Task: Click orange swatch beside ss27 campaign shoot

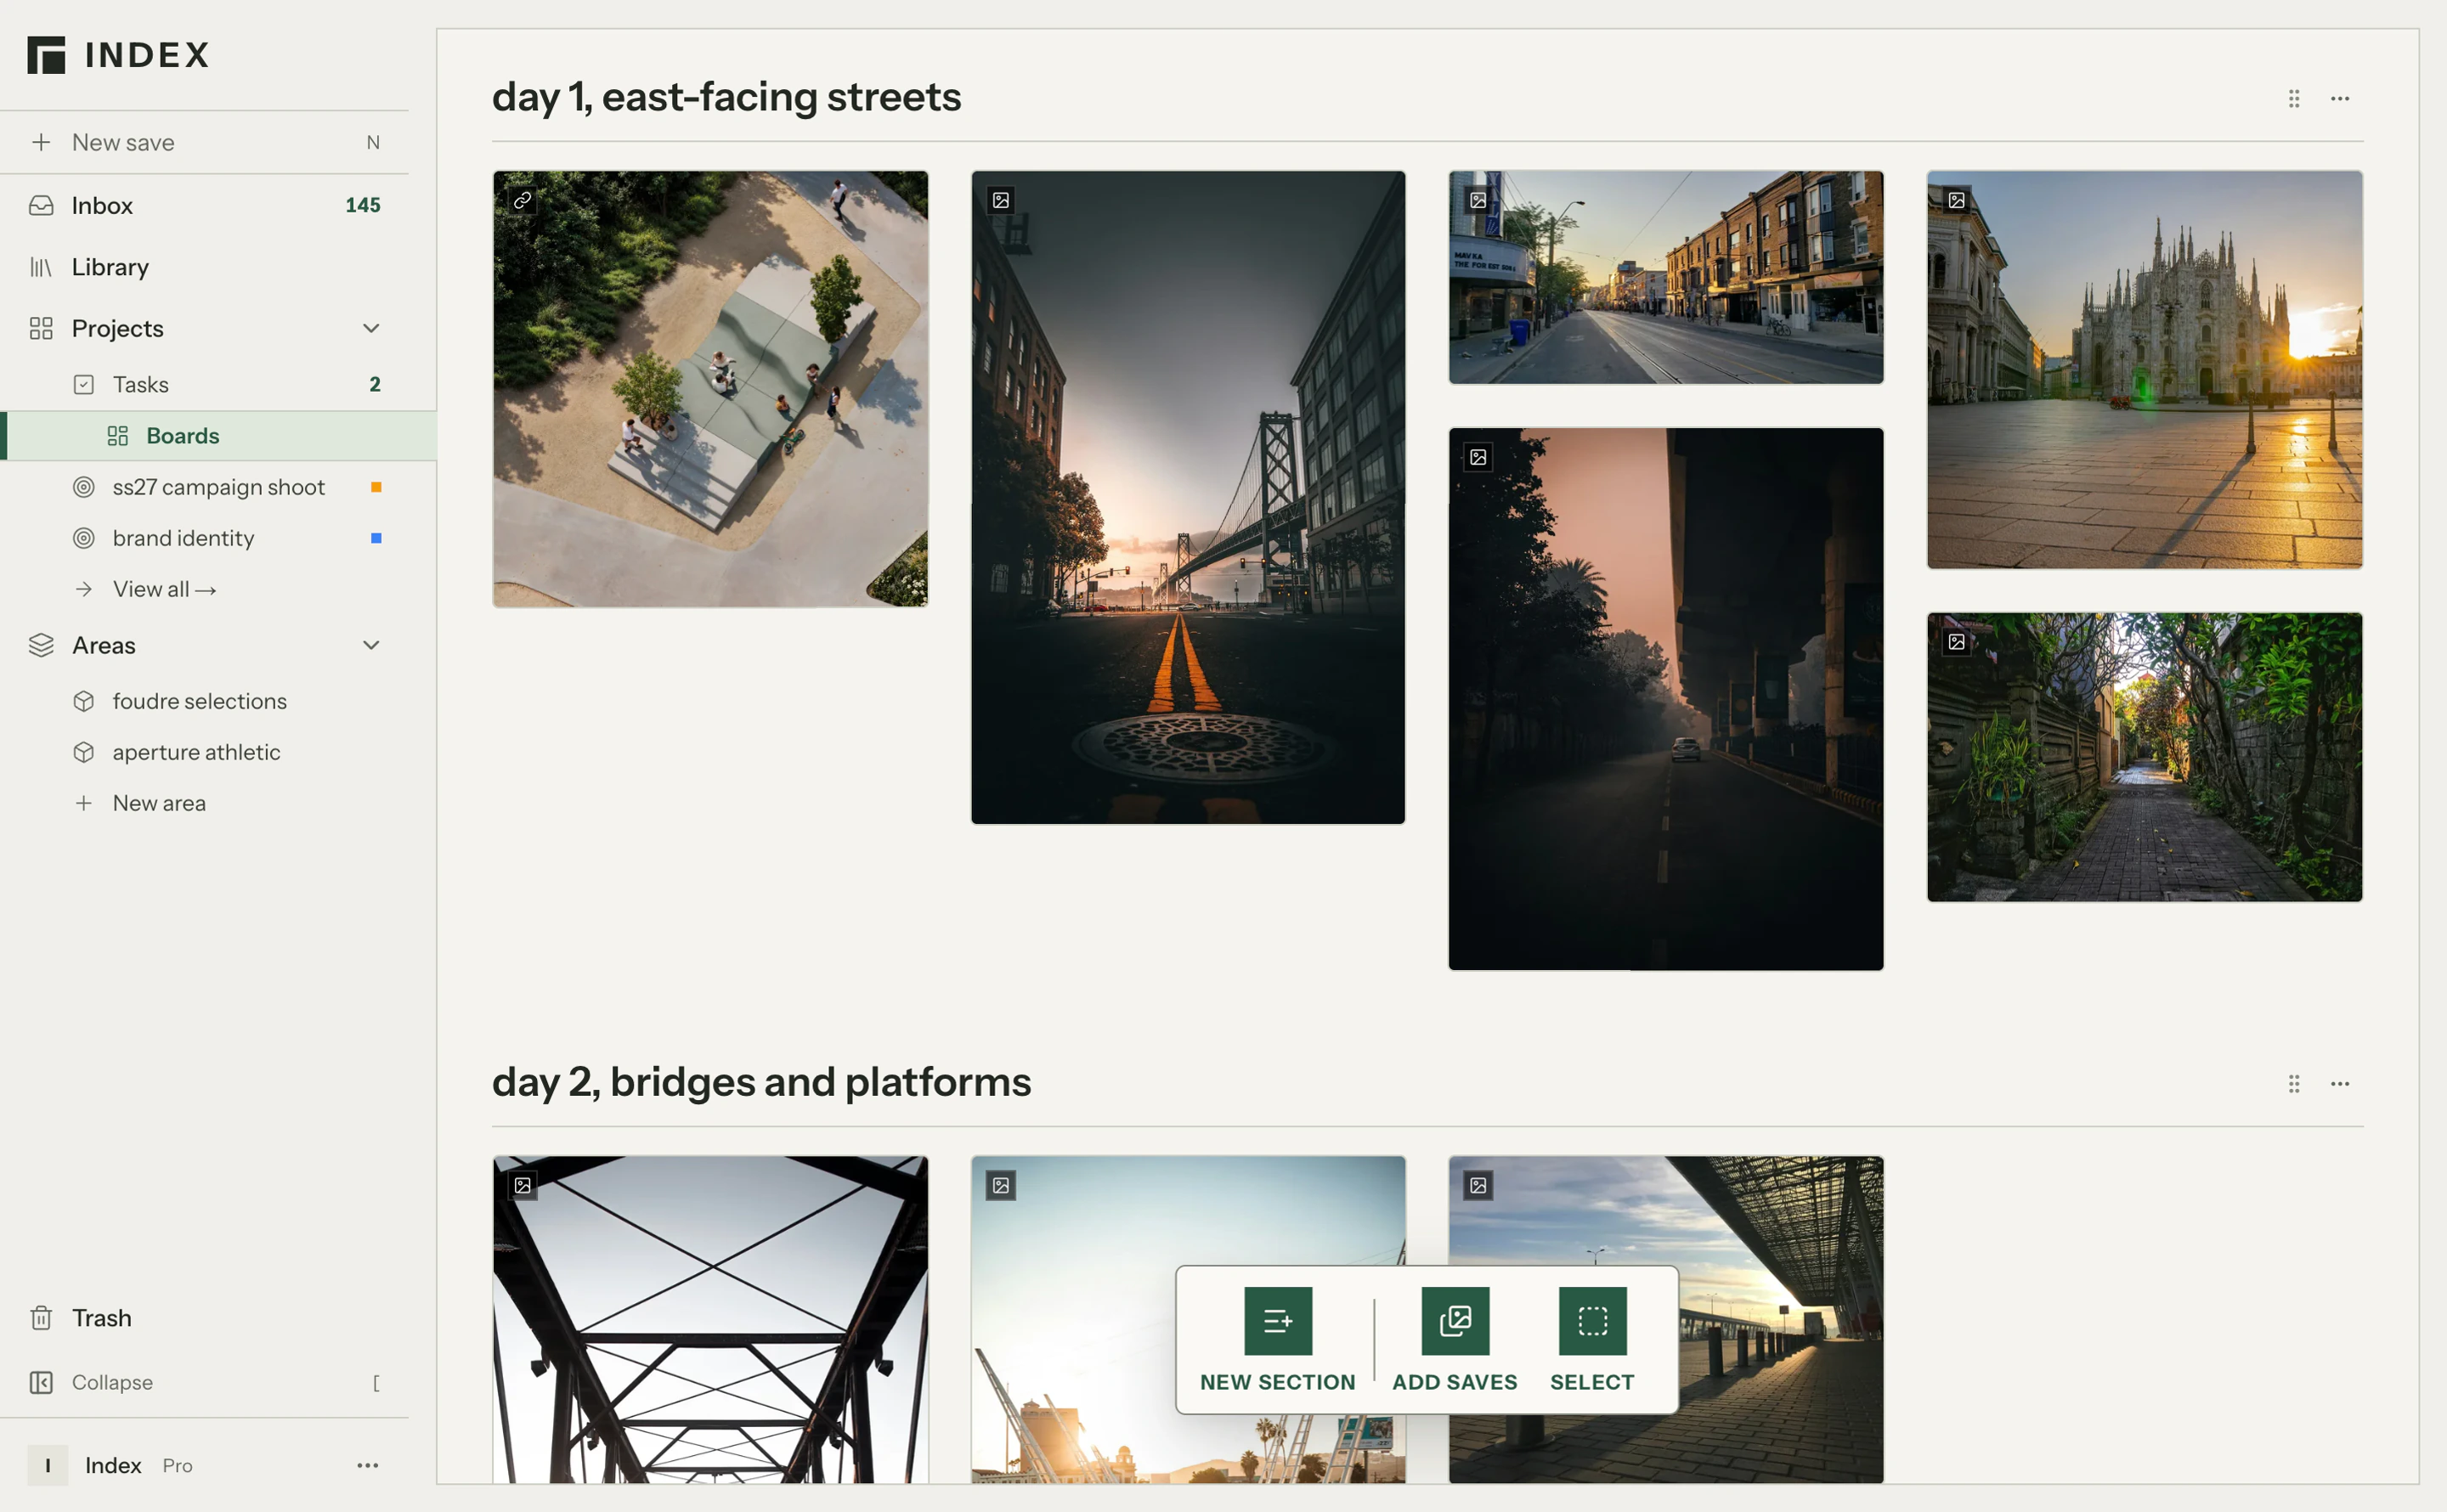Action: 376,487
